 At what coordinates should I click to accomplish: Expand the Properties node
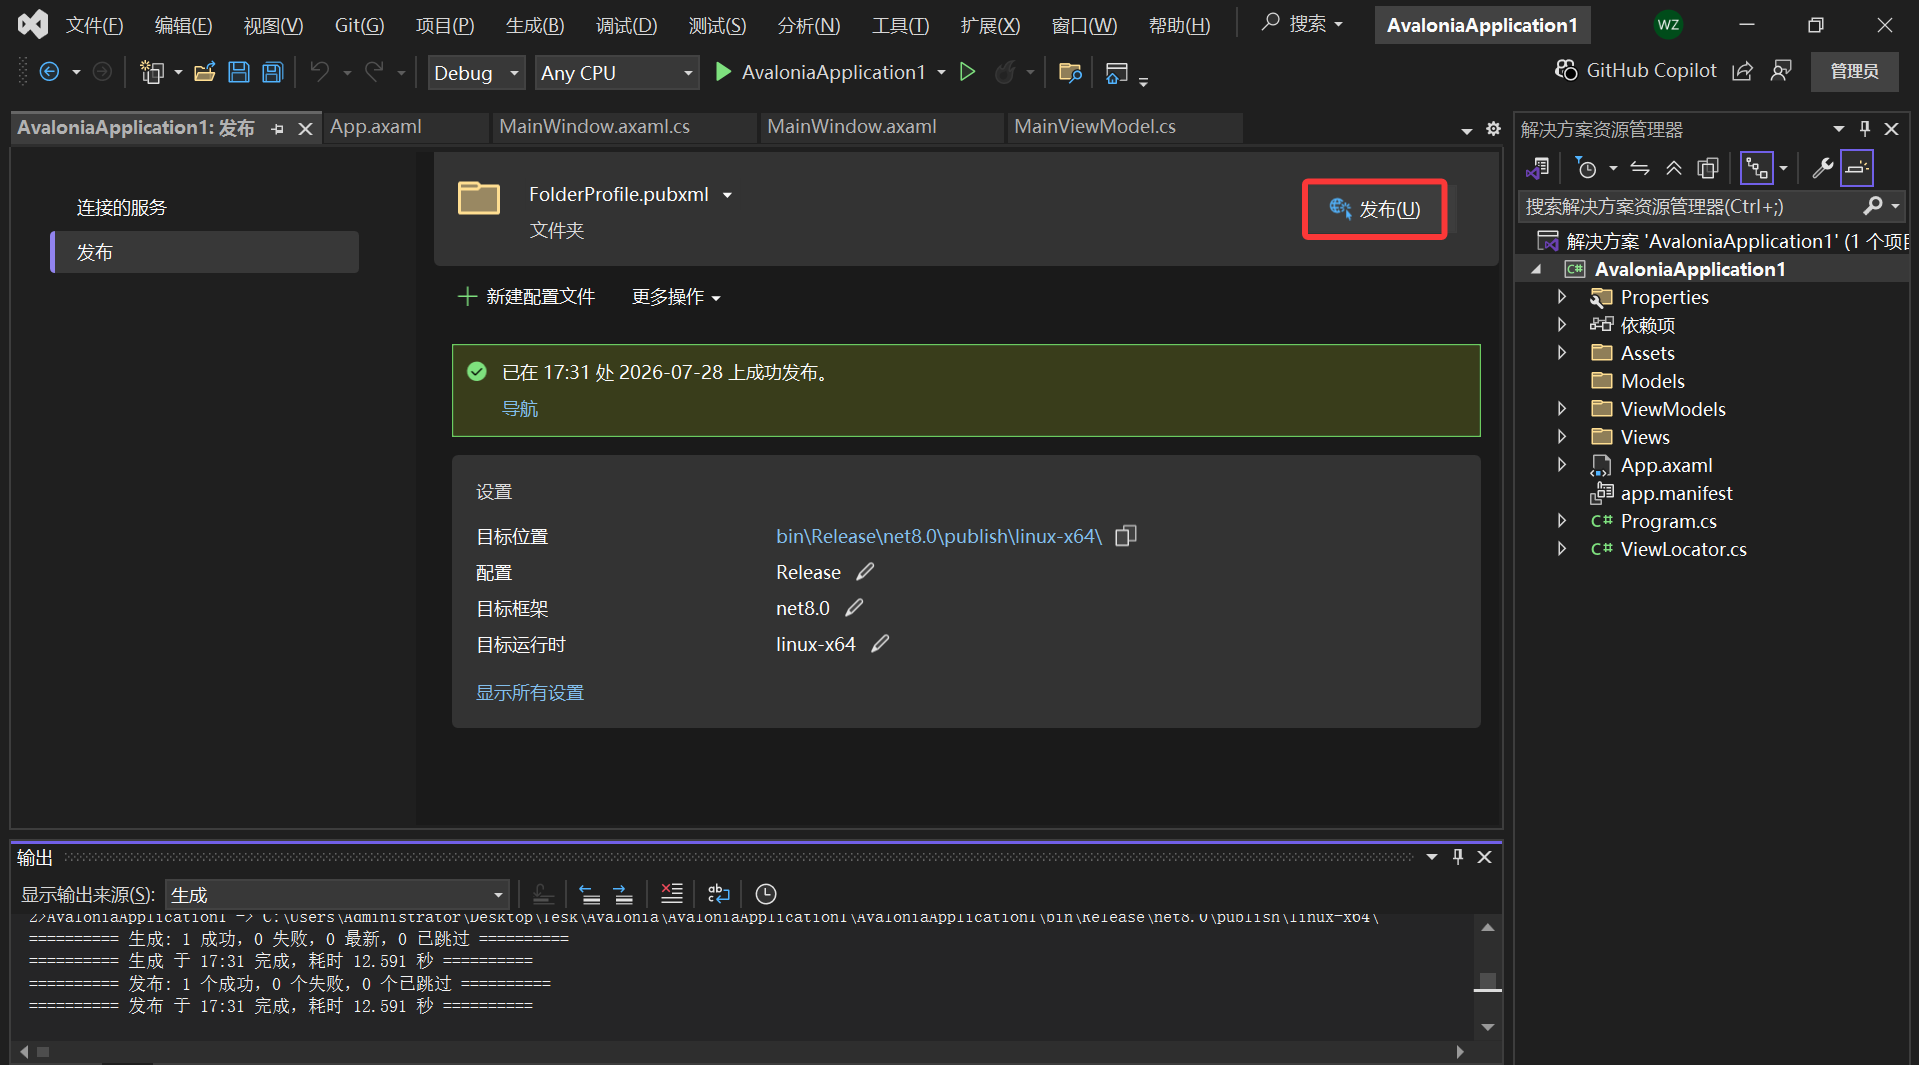pos(1561,297)
